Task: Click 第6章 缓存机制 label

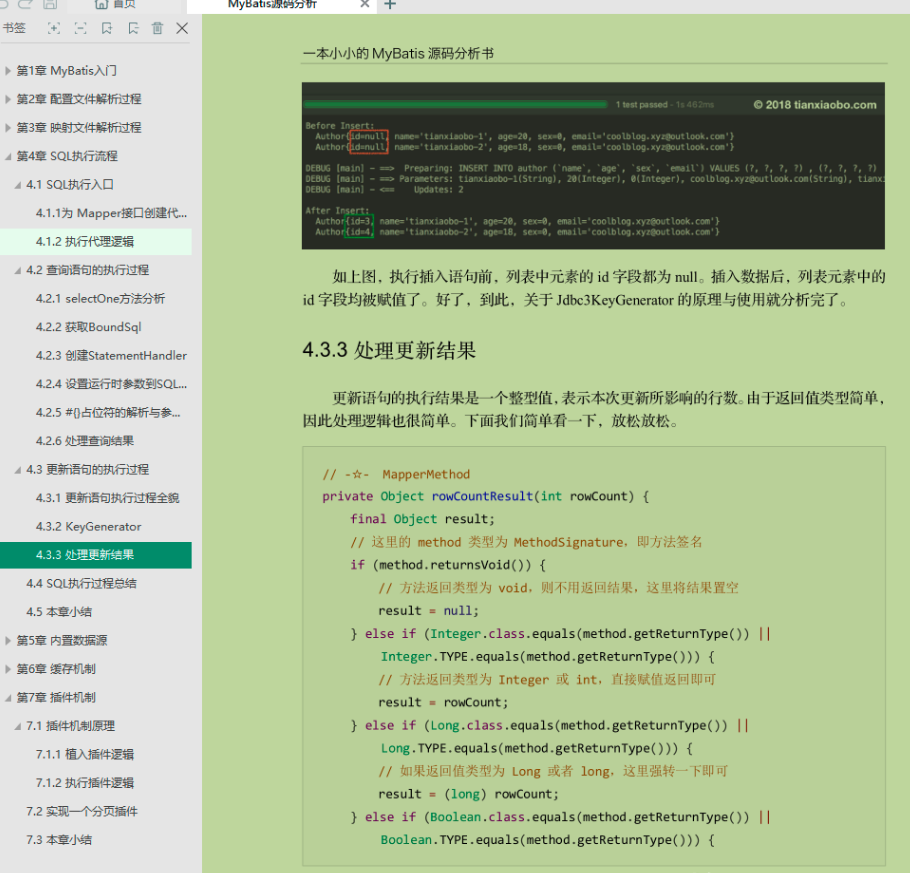Action: tap(56, 669)
